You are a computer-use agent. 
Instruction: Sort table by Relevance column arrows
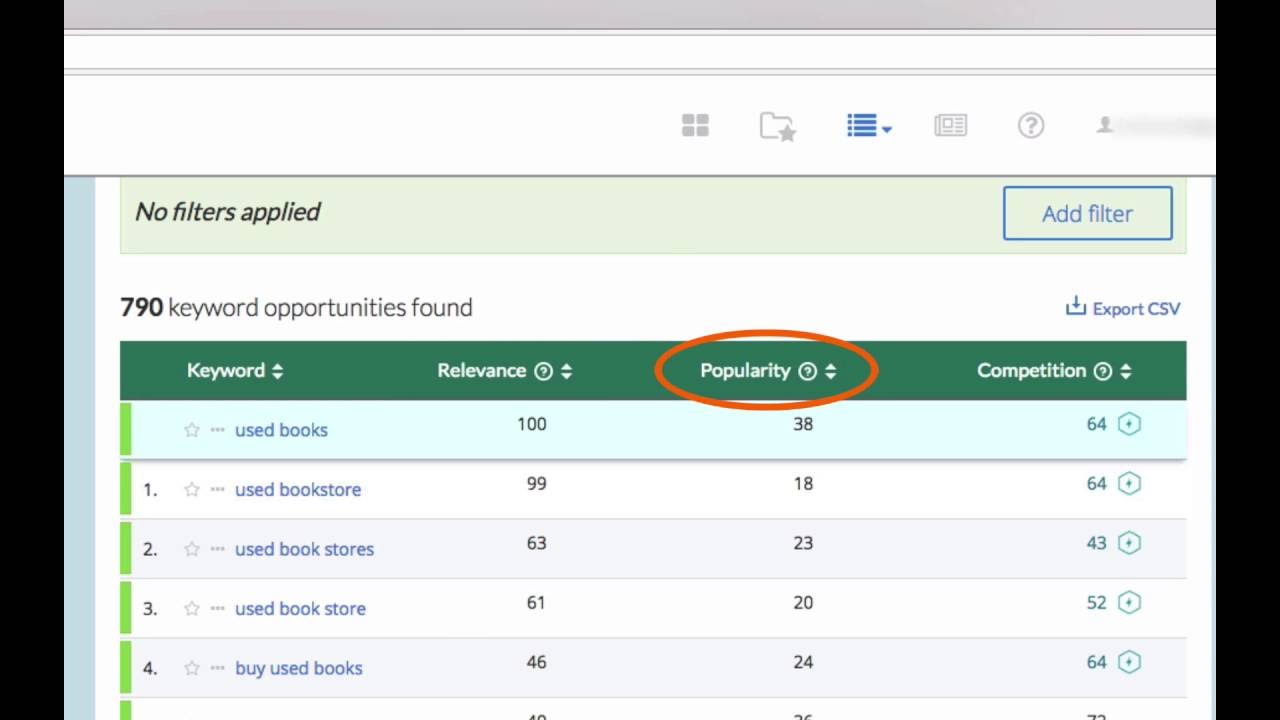[566, 371]
